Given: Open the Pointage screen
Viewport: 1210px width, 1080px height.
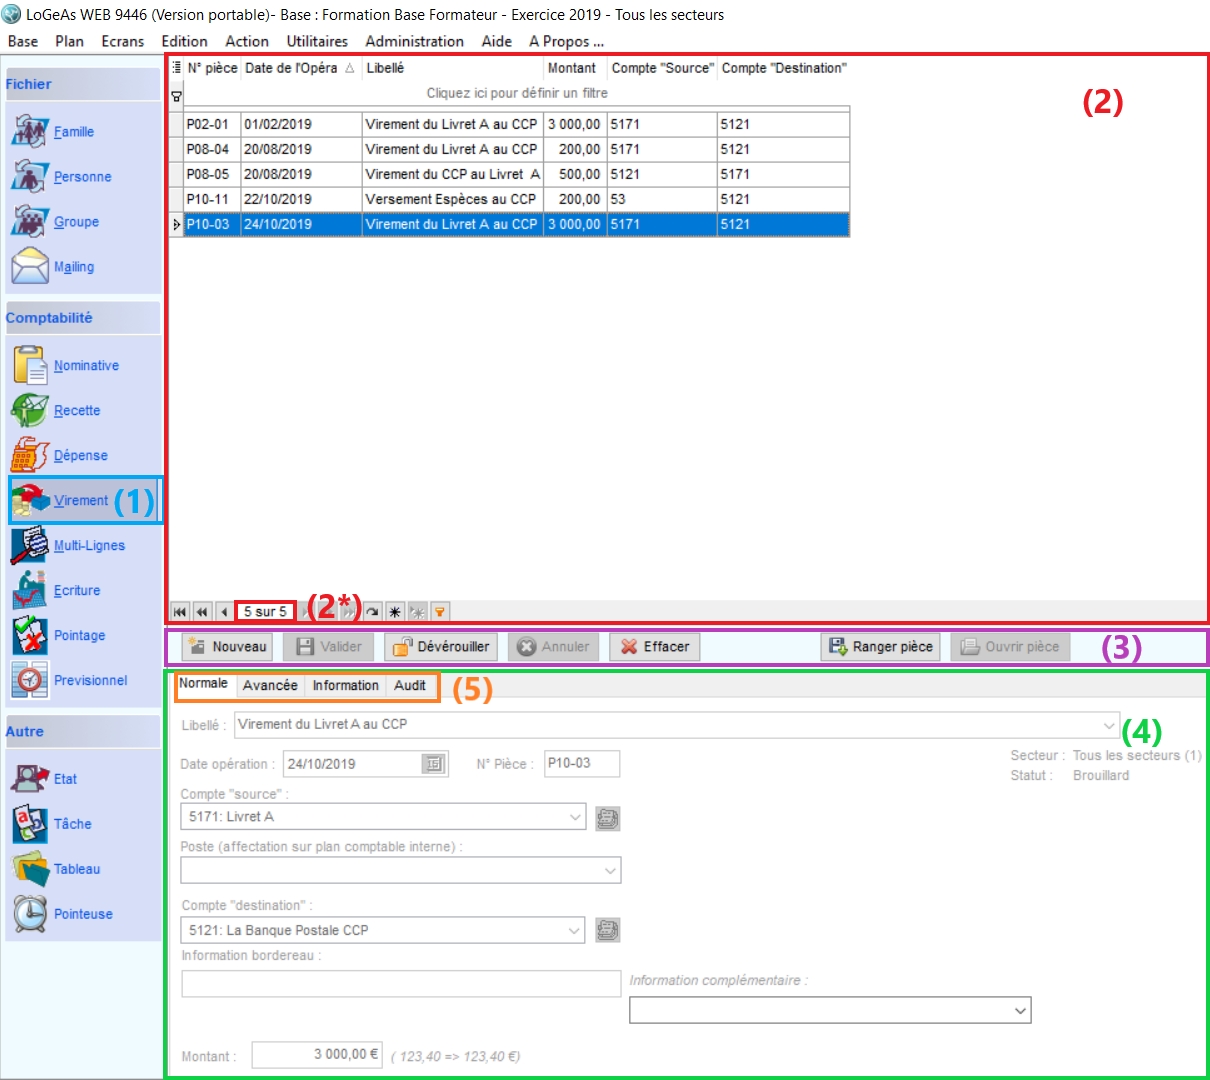Looking at the screenshot, I should (78, 636).
